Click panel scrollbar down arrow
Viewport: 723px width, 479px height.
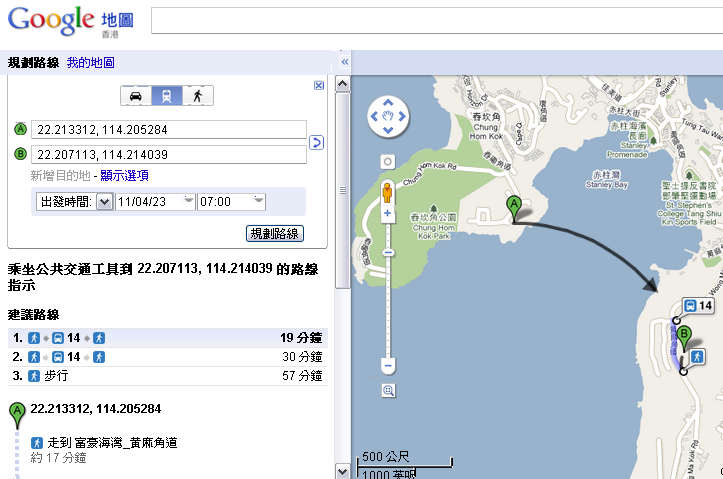click(343, 471)
